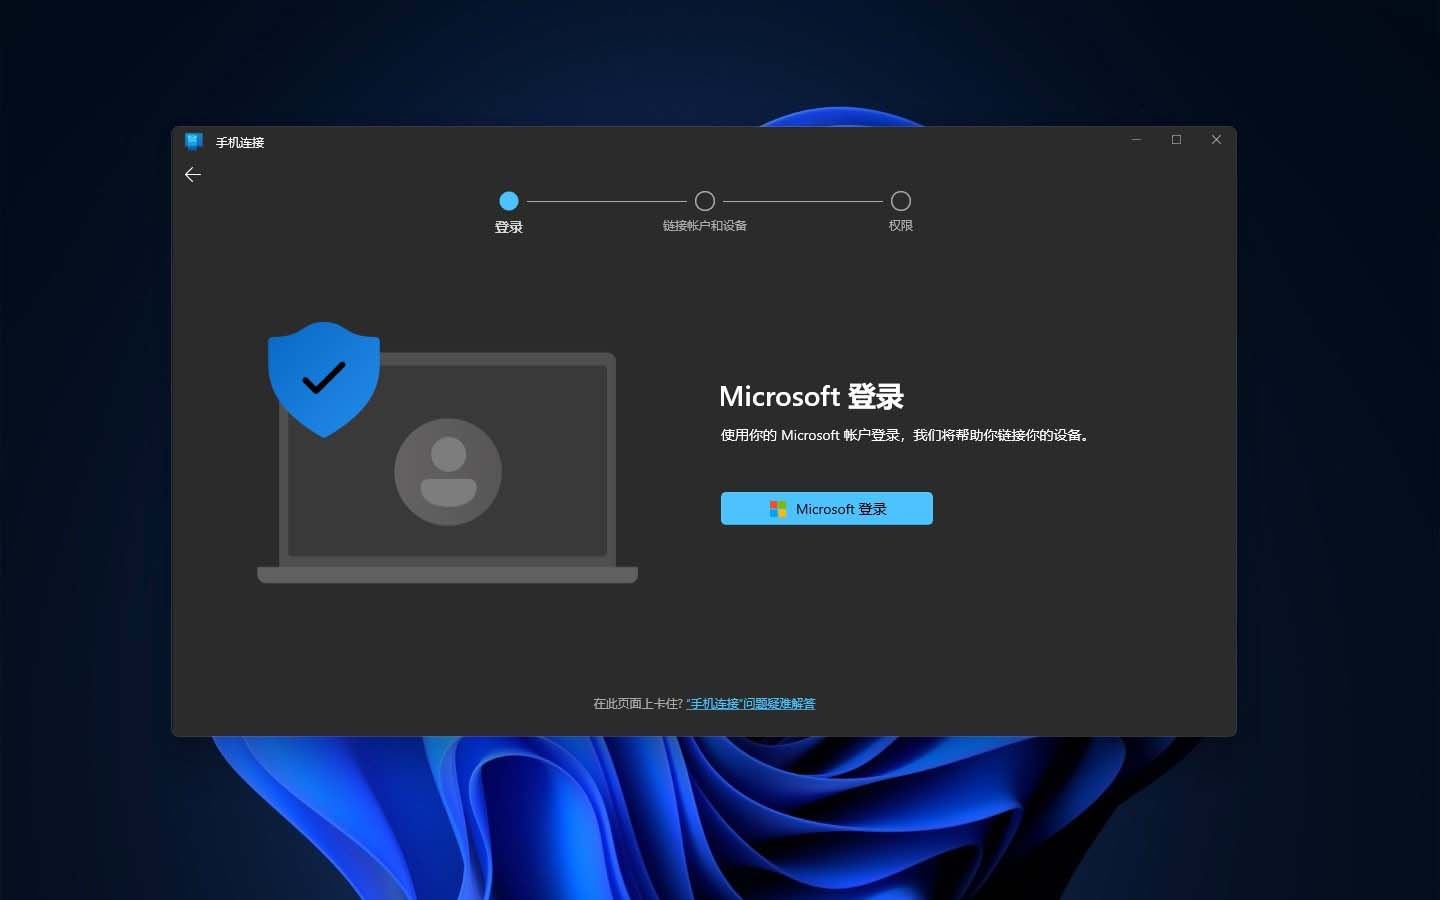
Task: Click progress line between 登录 and 链接帐户和设备
Action: pyautogui.click(x=607, y=201)
